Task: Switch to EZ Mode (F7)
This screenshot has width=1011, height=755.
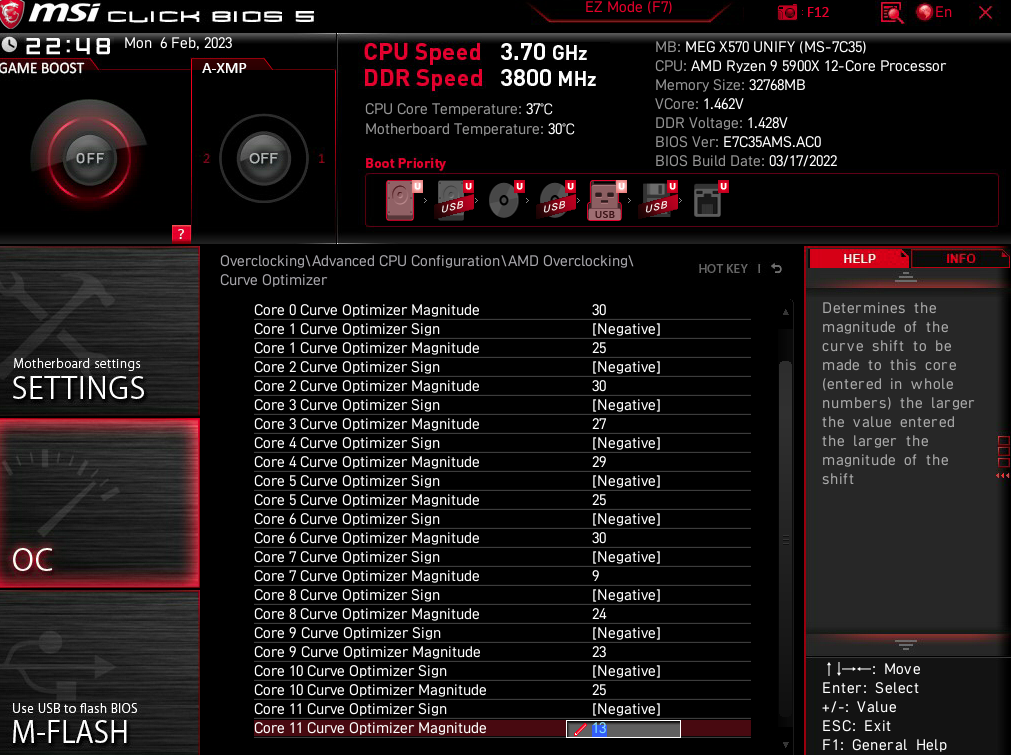Action: pos(629,8)
